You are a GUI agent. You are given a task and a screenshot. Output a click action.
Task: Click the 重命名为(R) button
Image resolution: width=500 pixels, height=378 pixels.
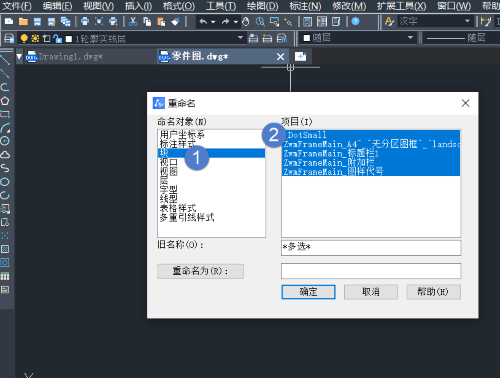click(200, 271)
